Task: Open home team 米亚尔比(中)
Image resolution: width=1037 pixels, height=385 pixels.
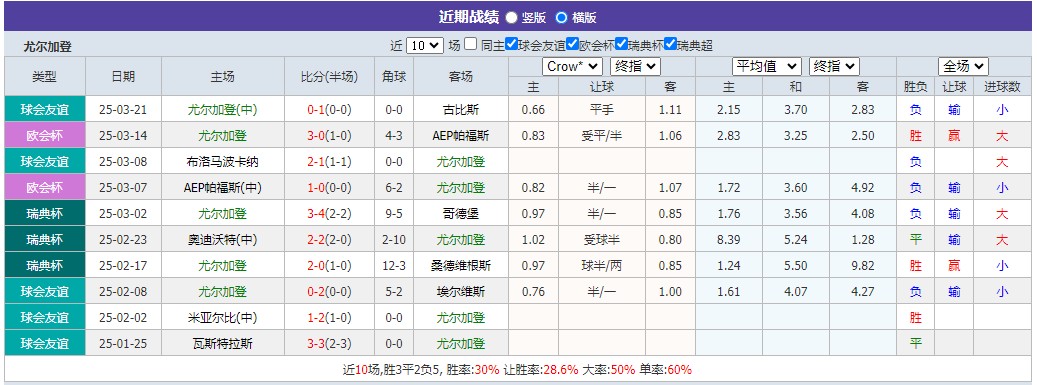Action: 222,318
